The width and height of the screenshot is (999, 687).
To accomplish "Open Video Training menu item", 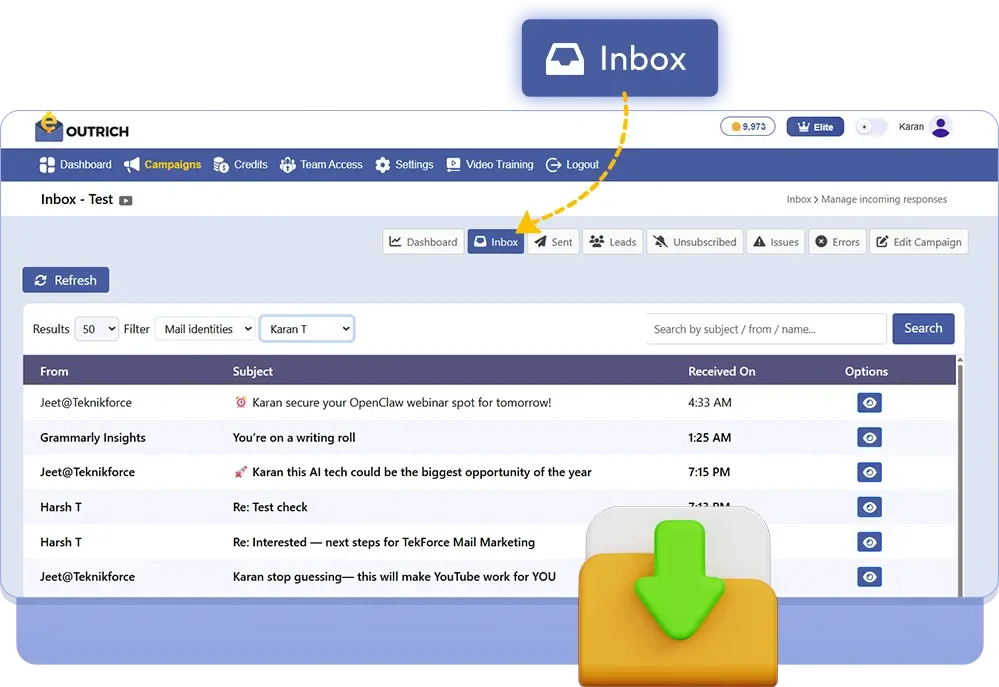I will click(x=489, y=164).
